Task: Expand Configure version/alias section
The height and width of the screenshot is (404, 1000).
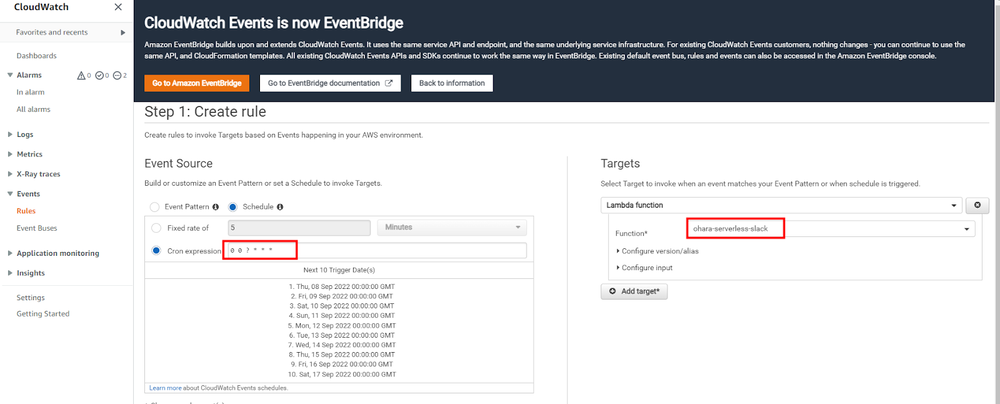Action: coord(658,250)
